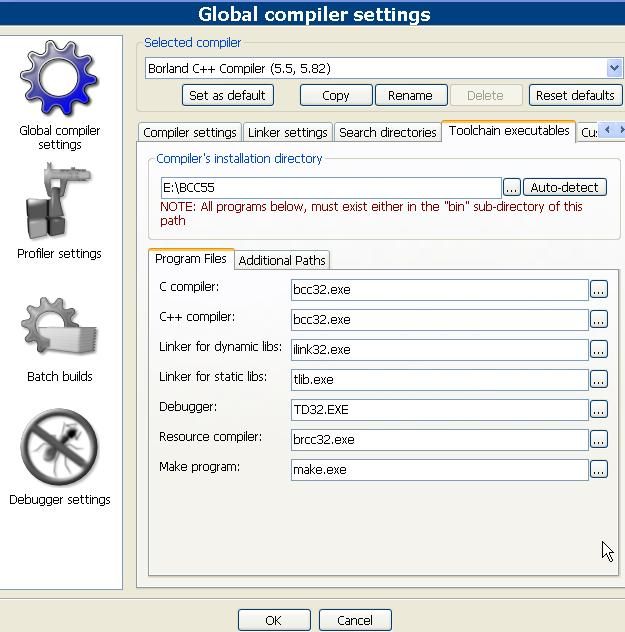Switch to Search directories tab
625x632 pixels.
(x=388, y=132)
